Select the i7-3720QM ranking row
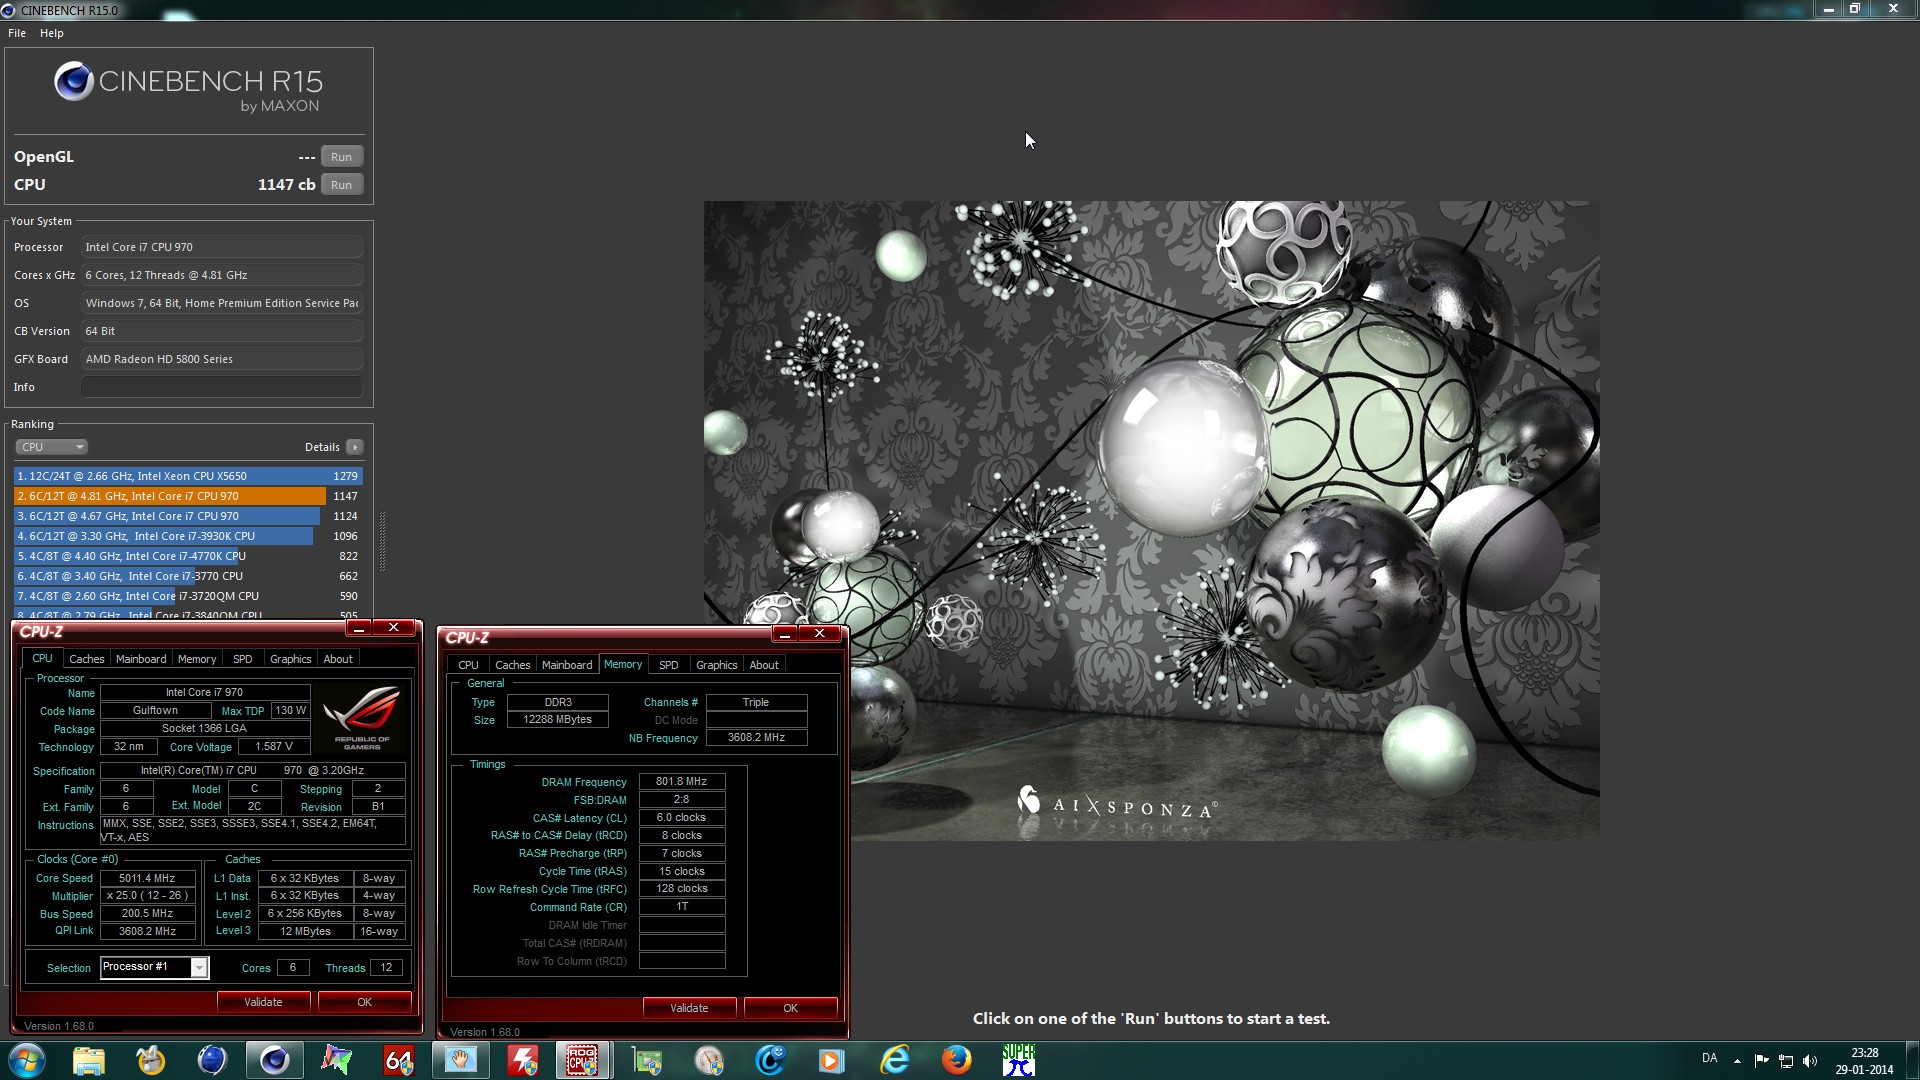 tap(188, 596)
